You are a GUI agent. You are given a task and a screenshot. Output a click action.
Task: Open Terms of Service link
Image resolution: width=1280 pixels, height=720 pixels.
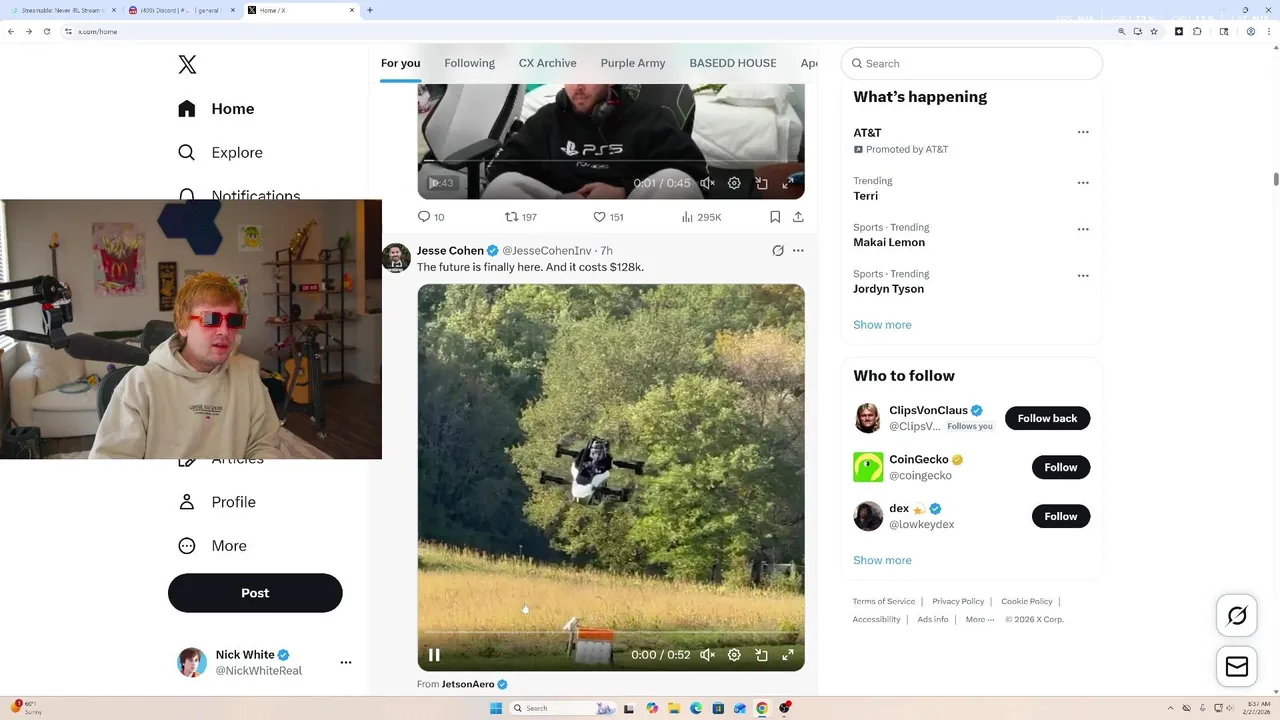click(884, 601)
